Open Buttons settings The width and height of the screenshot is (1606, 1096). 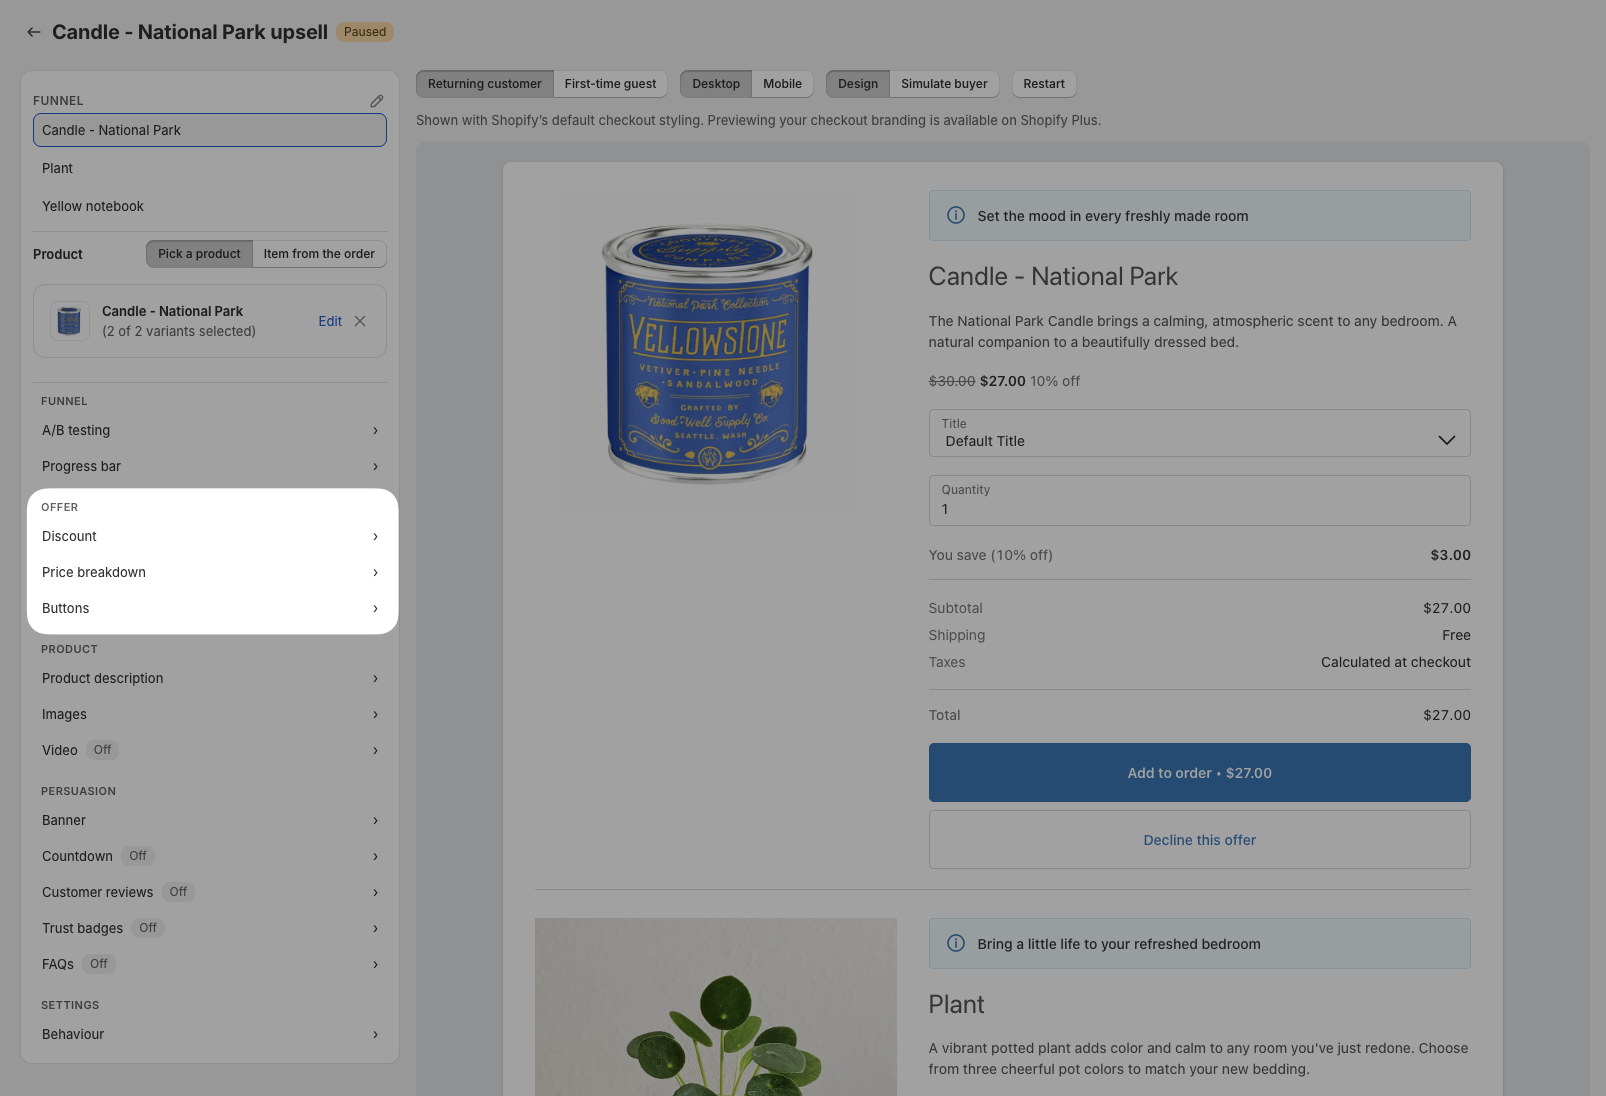pyautogui.click(x=210, y=608)
